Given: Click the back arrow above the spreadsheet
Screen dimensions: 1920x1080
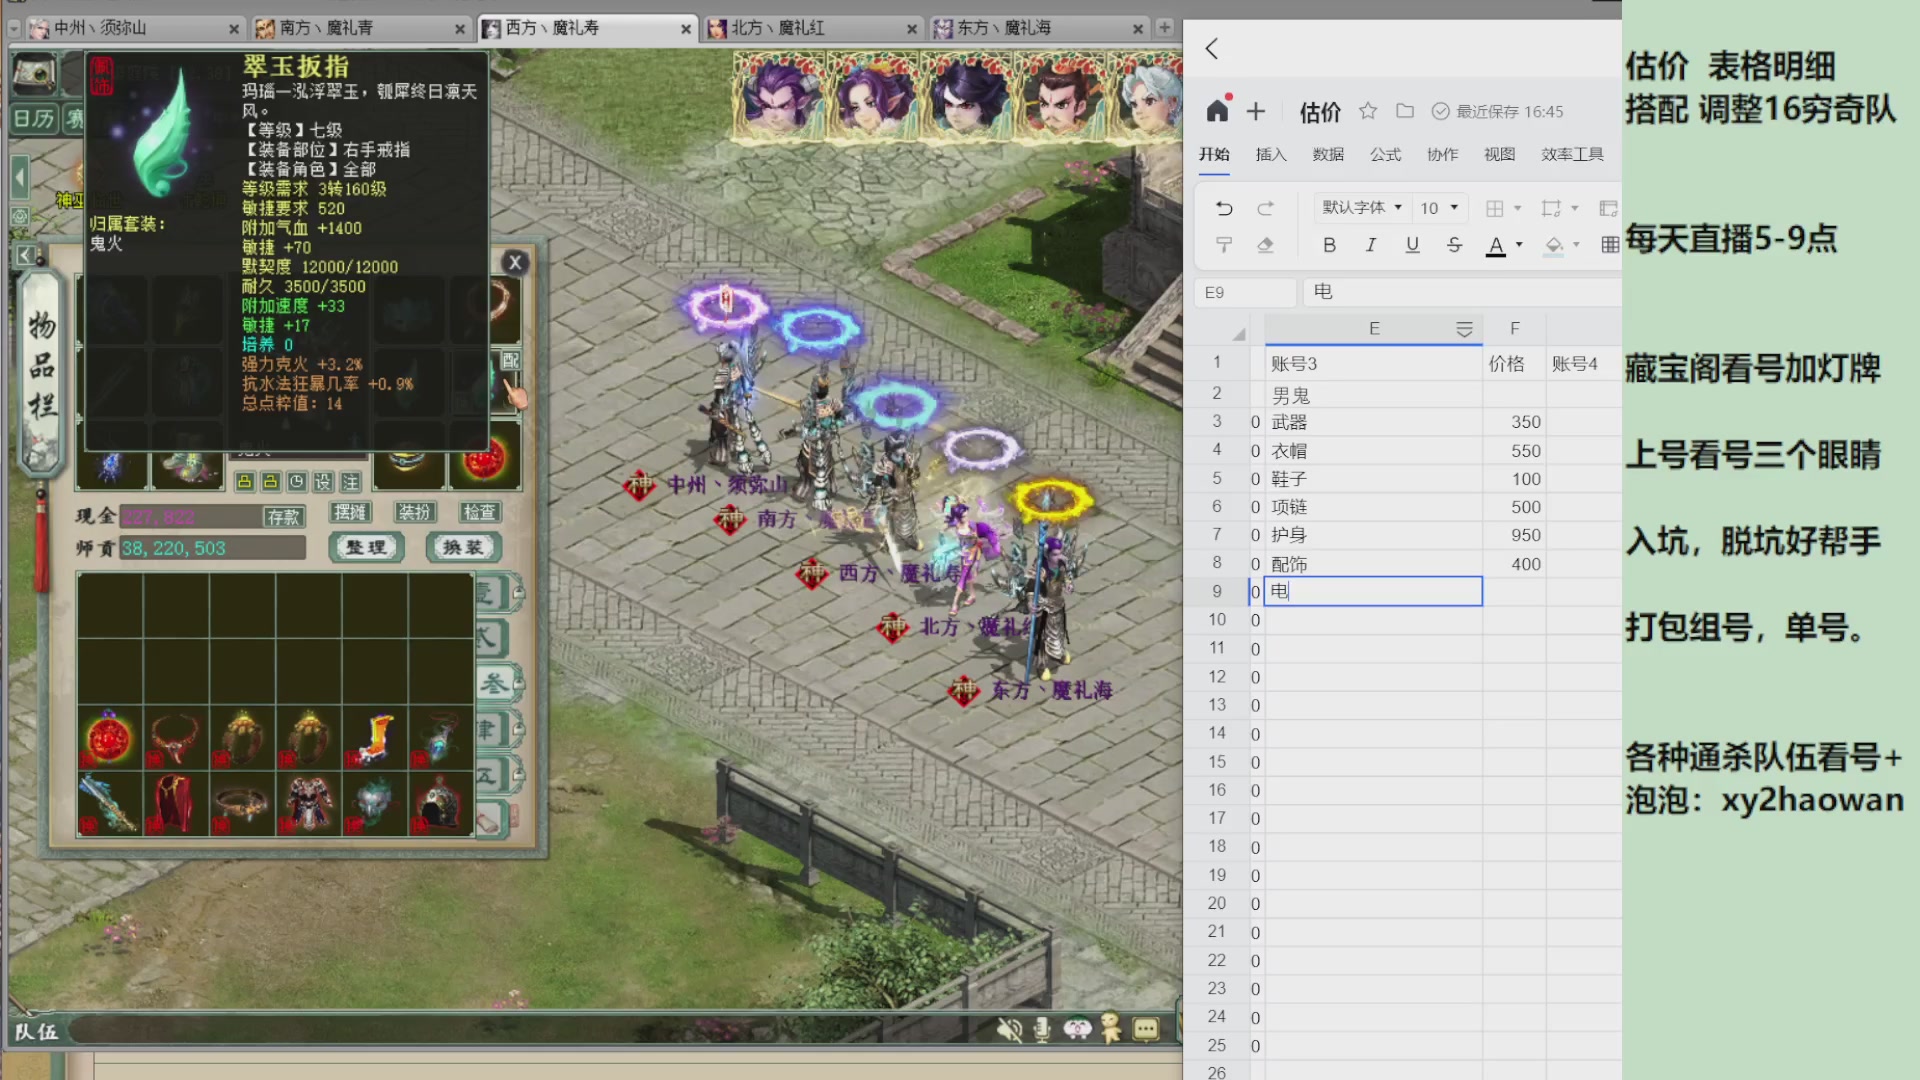Looking at the screenshot, I should click(1212, 49).
